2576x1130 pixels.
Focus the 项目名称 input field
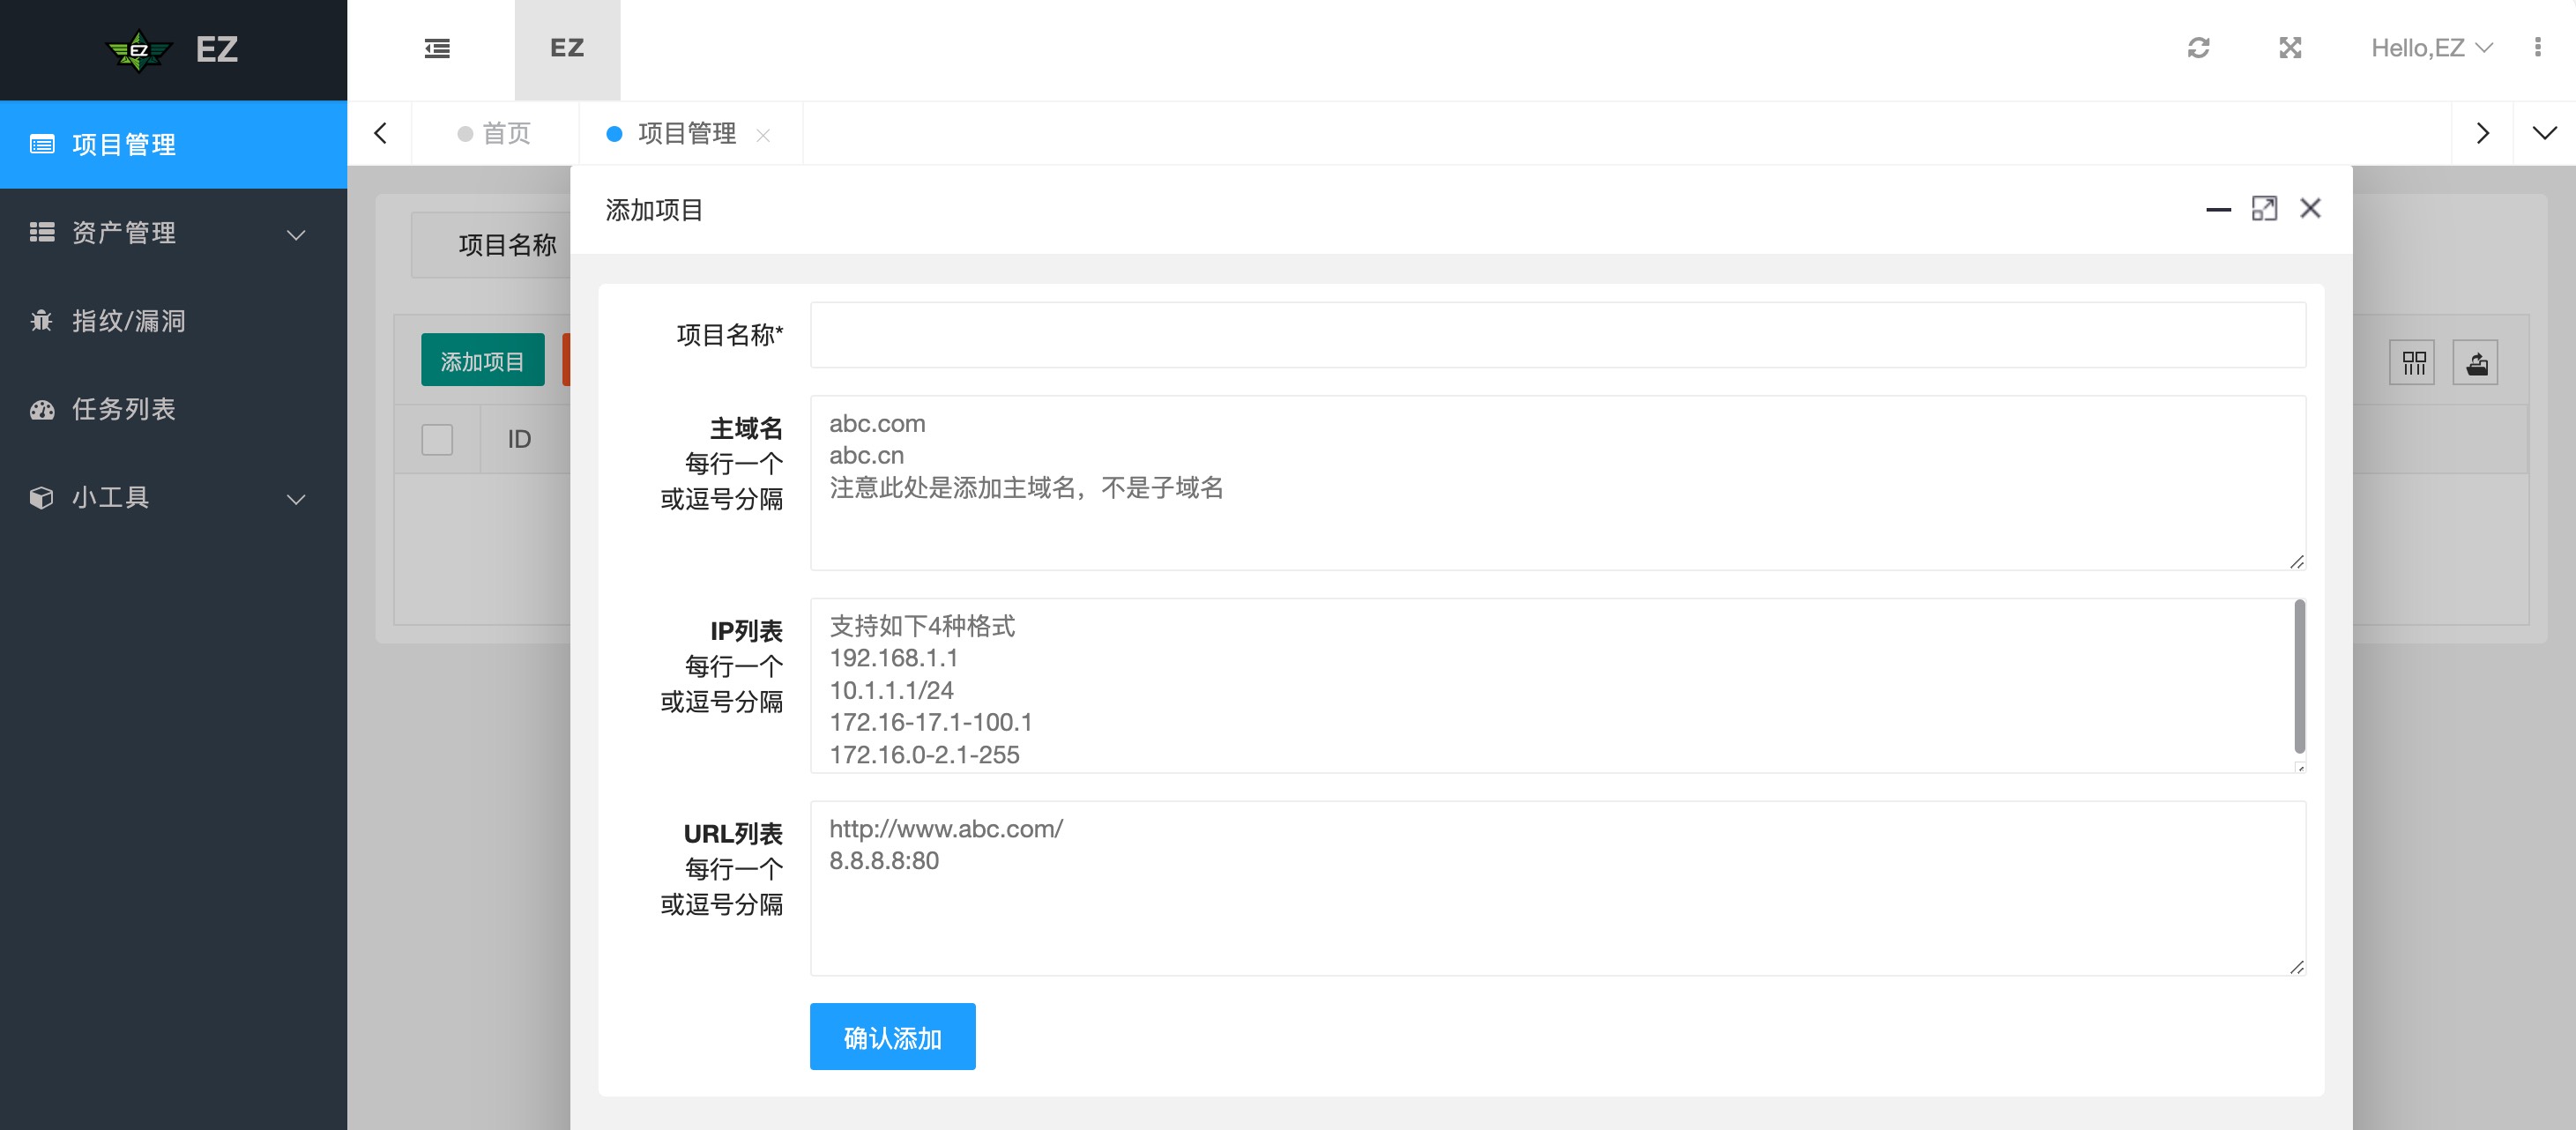tap(1557, 335)
